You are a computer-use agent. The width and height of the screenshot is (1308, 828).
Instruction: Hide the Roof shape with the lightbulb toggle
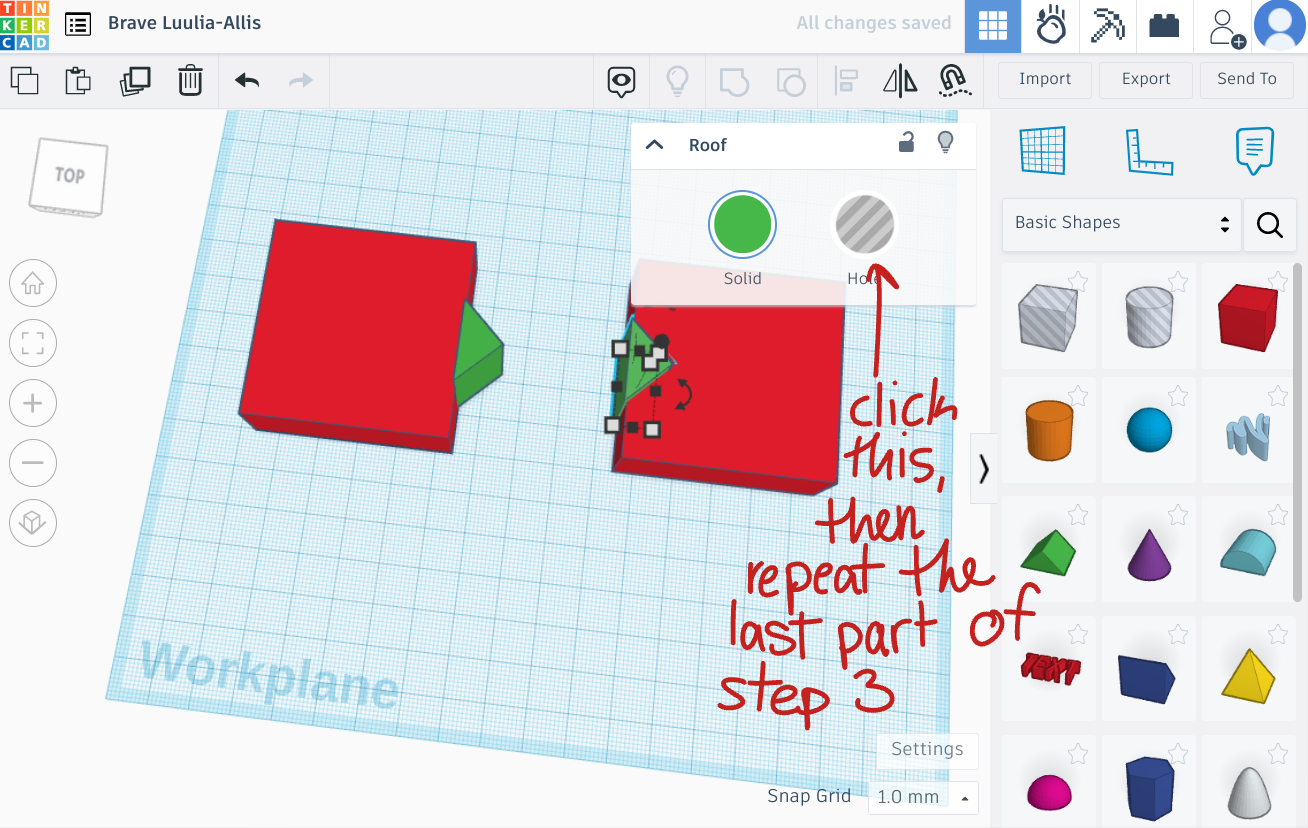pos(945,143)
